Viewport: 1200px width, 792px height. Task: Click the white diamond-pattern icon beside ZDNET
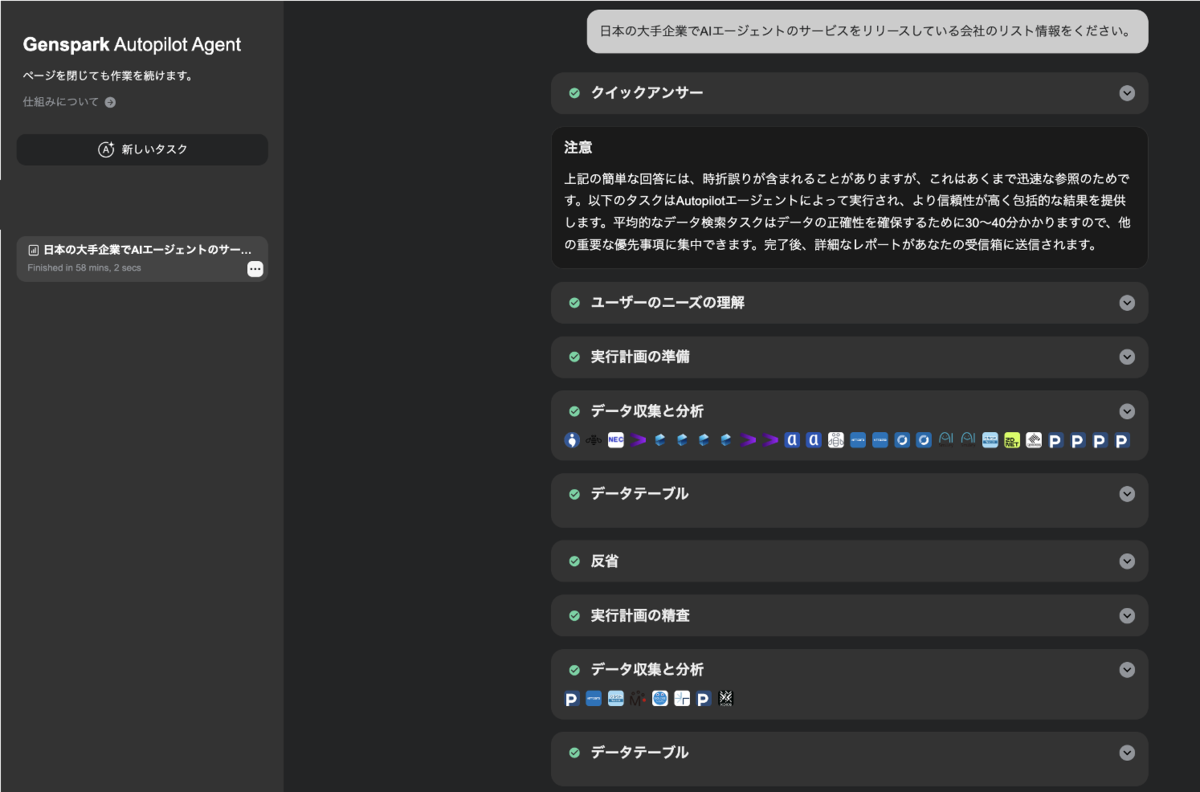pyautogui.click(x=1034, y=440)
